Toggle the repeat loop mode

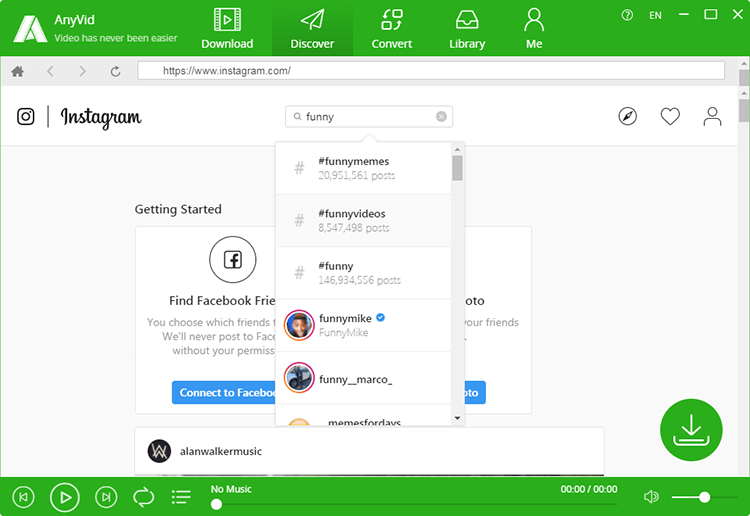click(x=143, y=497)
